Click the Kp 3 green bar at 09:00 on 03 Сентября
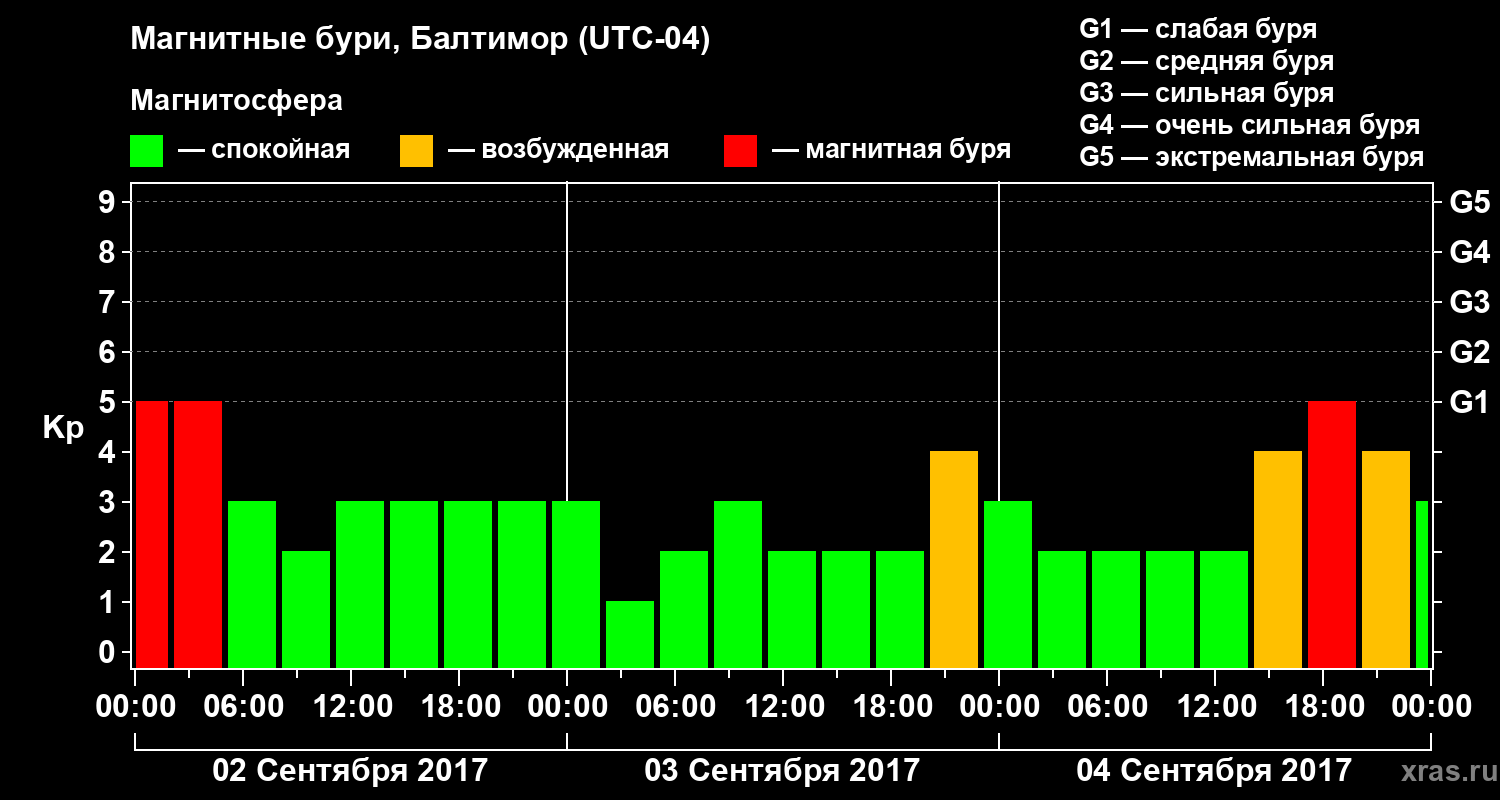This screenshot has height=800, width=1500. point(738,584)
